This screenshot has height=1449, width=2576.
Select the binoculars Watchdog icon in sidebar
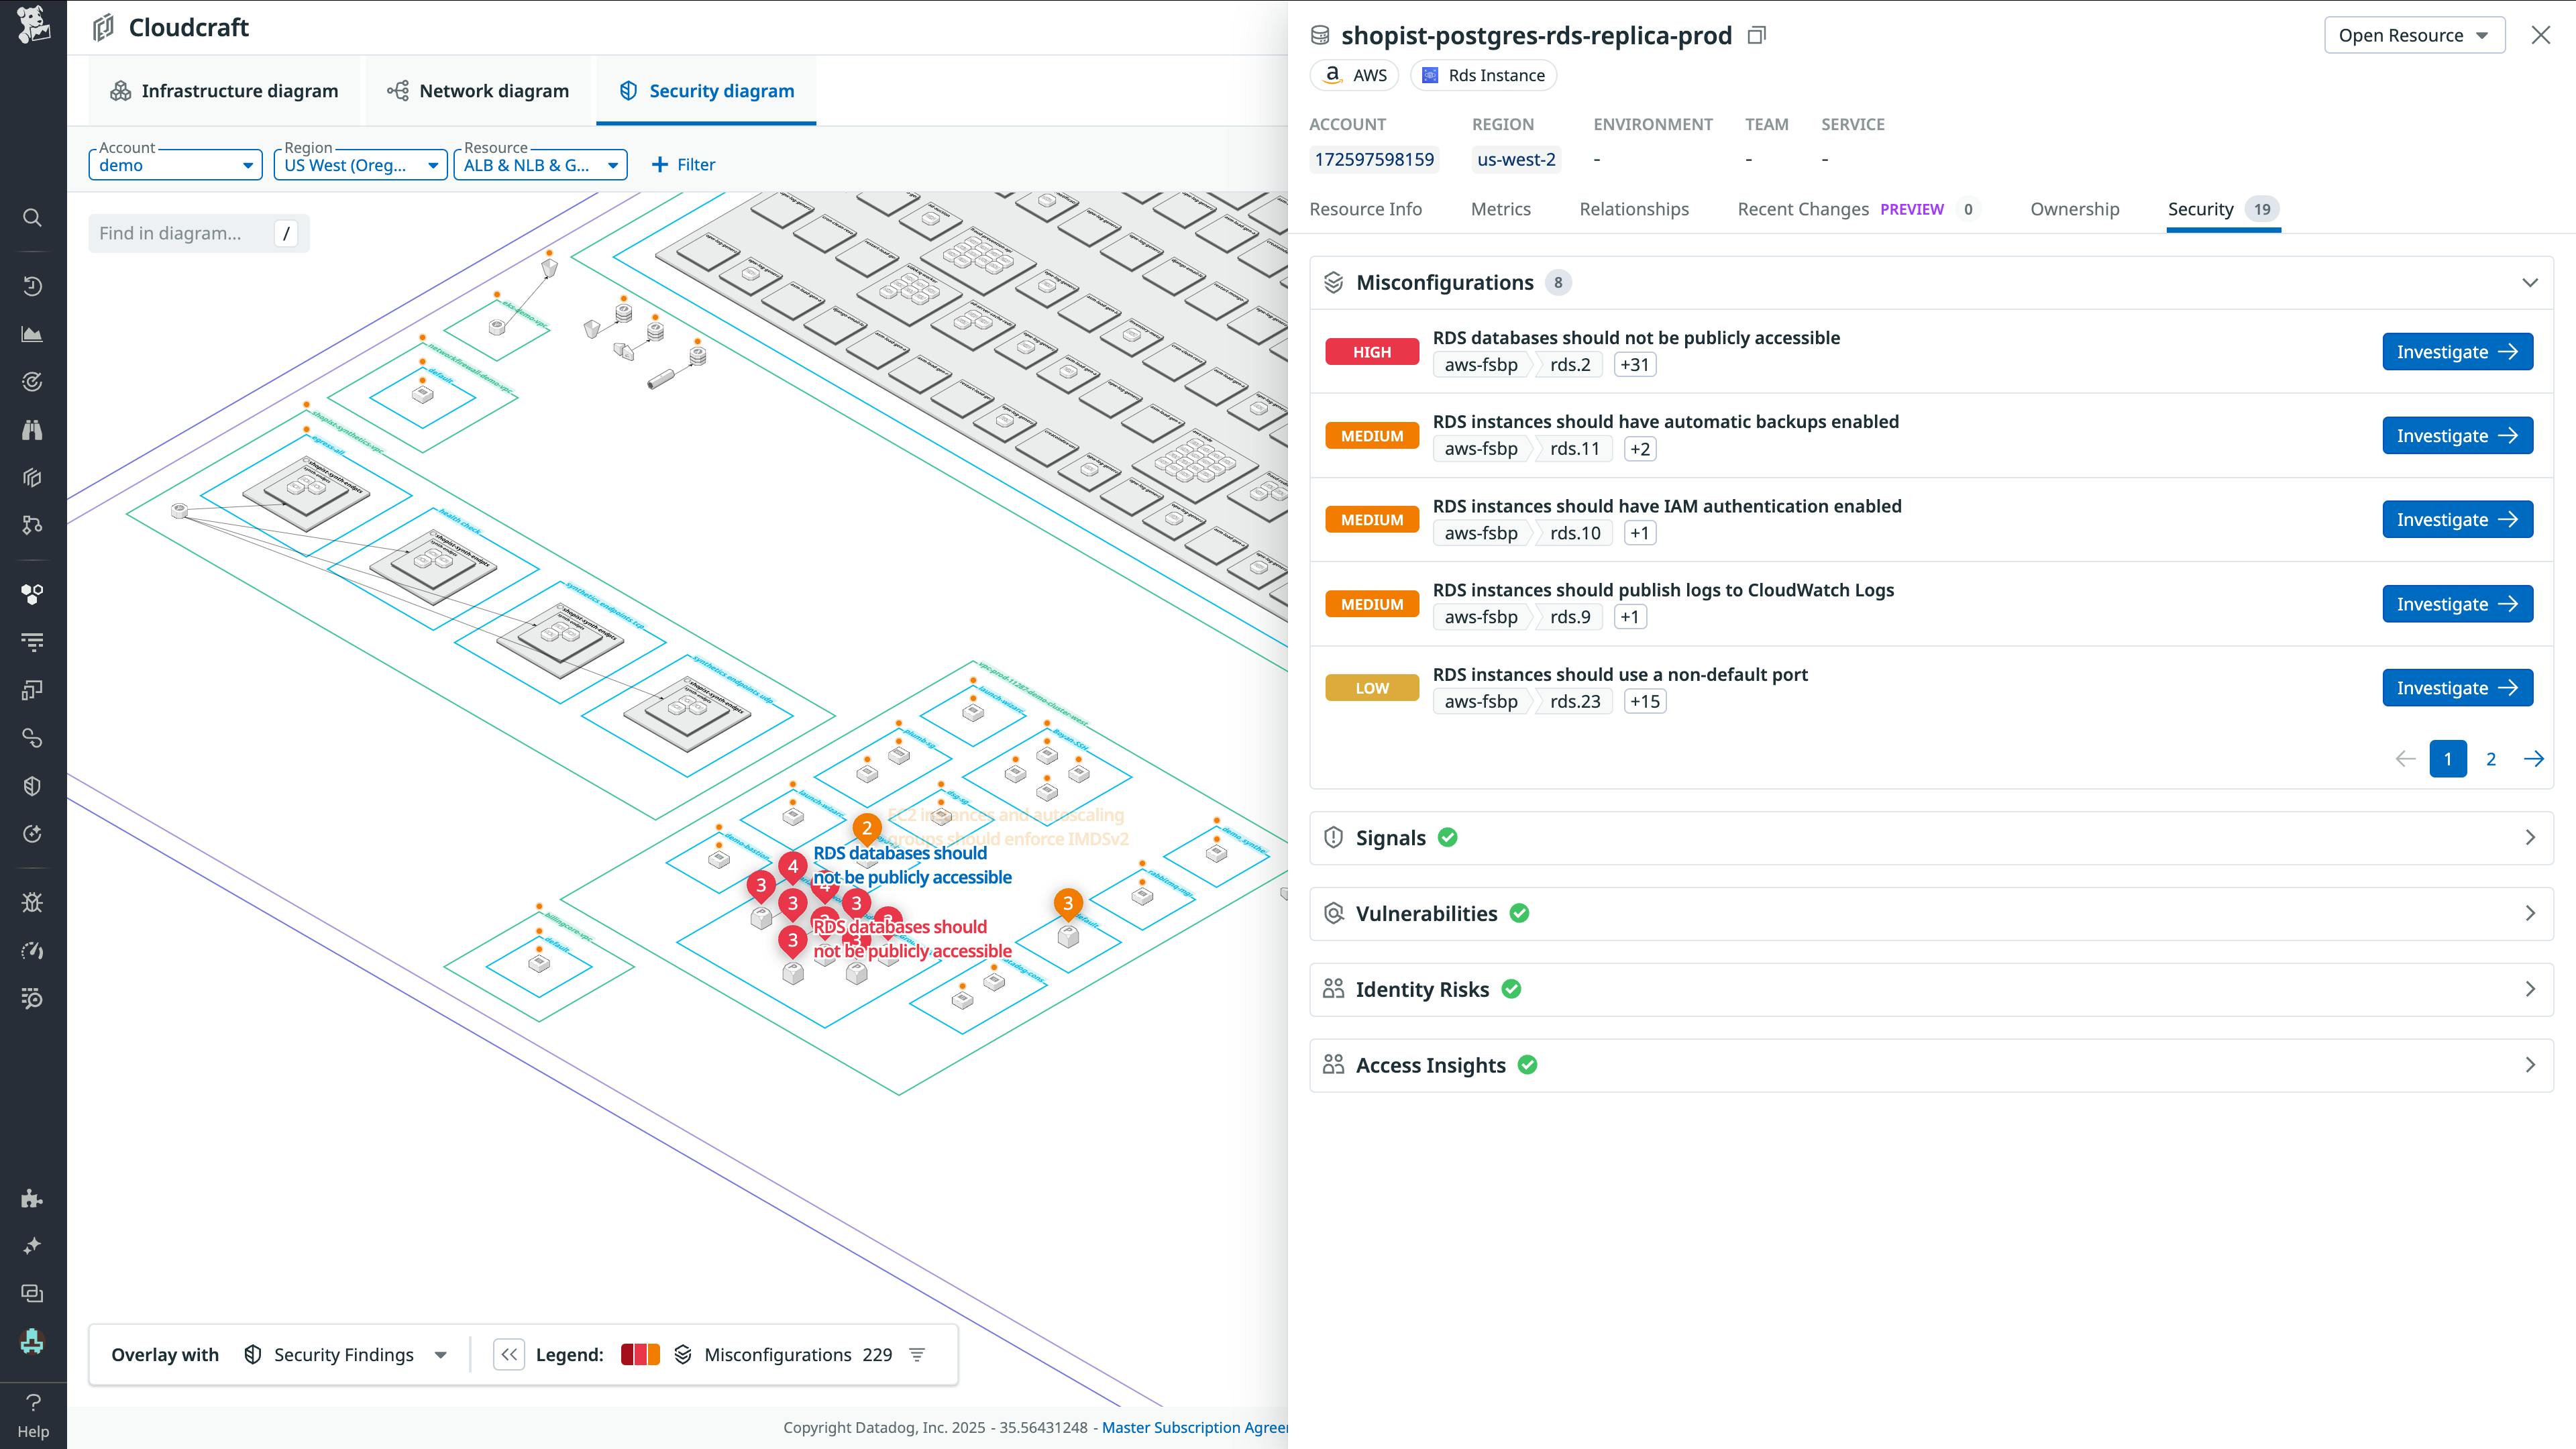pyautogui.click(x=32, y=429)
